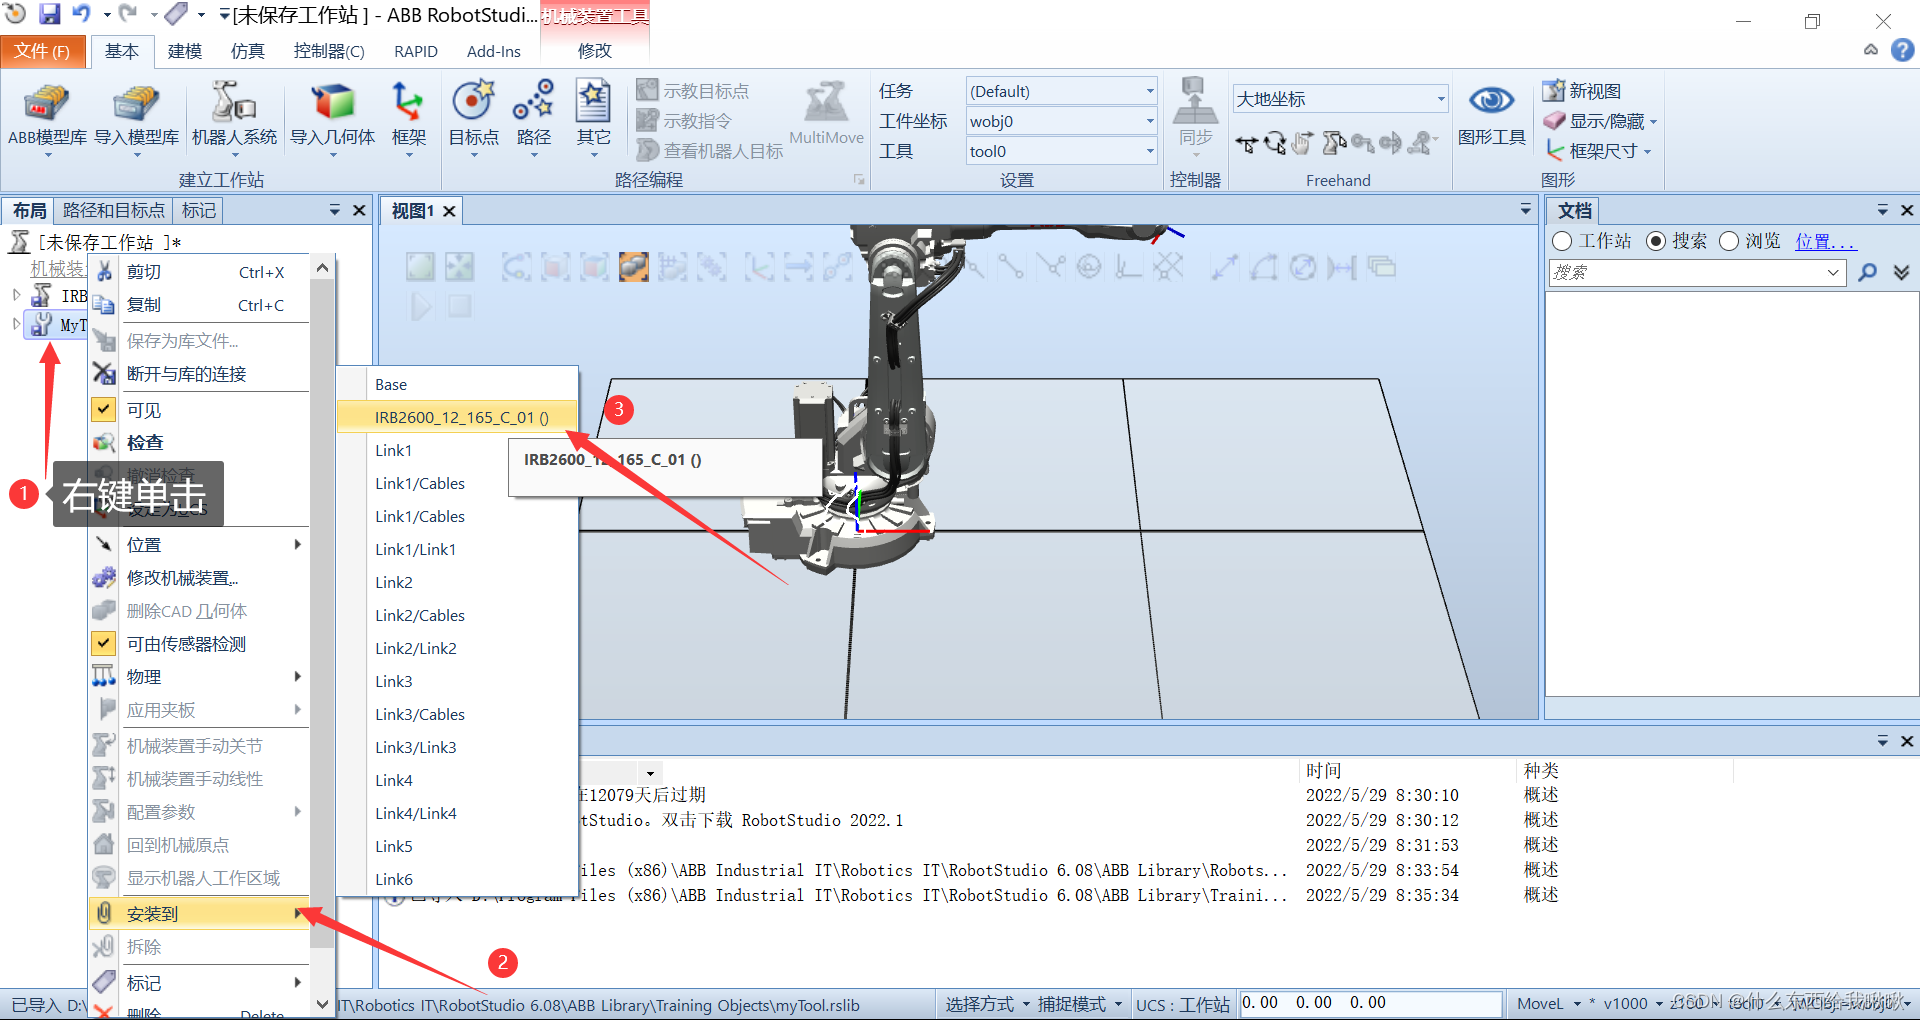Screen dimensions: 1920x1020
Task: Select 断开与库的连接 disconnect library
Action: click(200, 374)
